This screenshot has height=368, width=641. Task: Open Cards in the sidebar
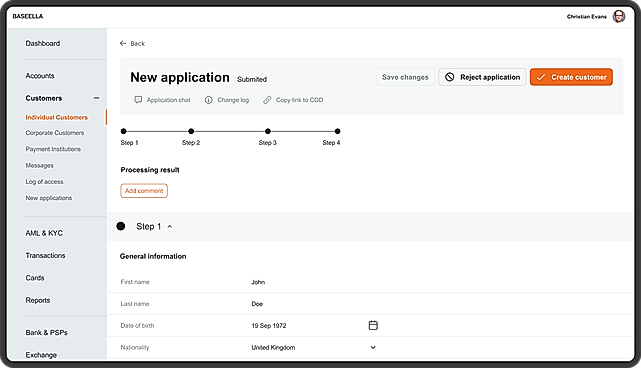click(35, 278)
